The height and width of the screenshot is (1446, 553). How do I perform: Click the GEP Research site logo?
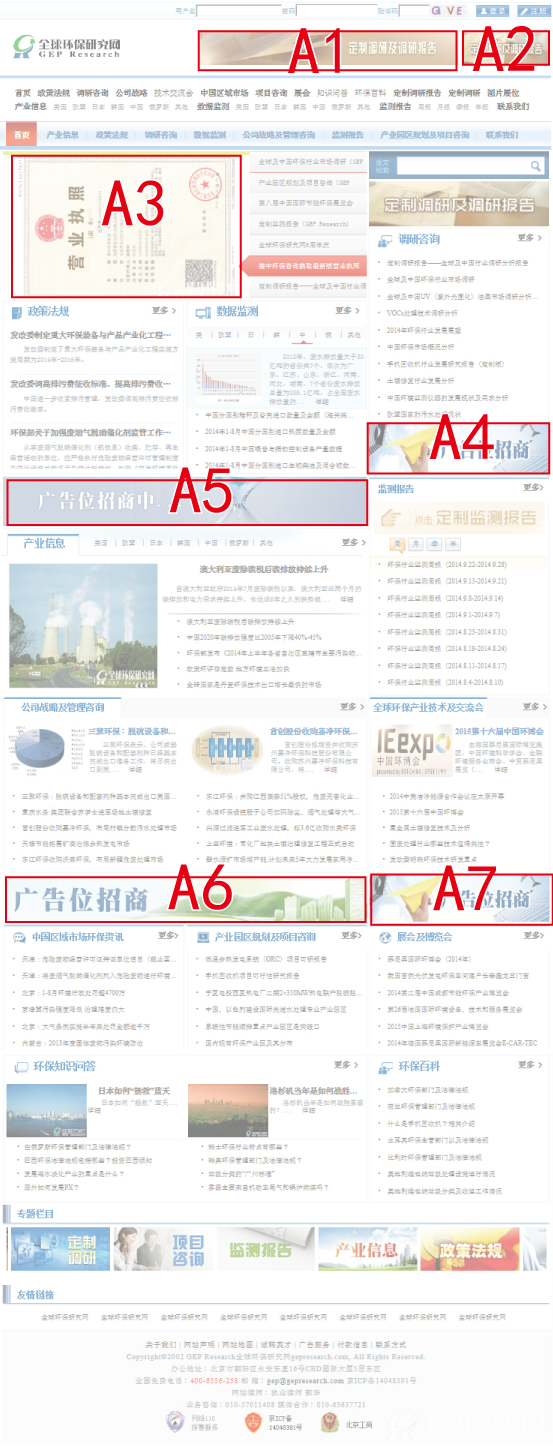pyautogui.click(x=68, y=47)
